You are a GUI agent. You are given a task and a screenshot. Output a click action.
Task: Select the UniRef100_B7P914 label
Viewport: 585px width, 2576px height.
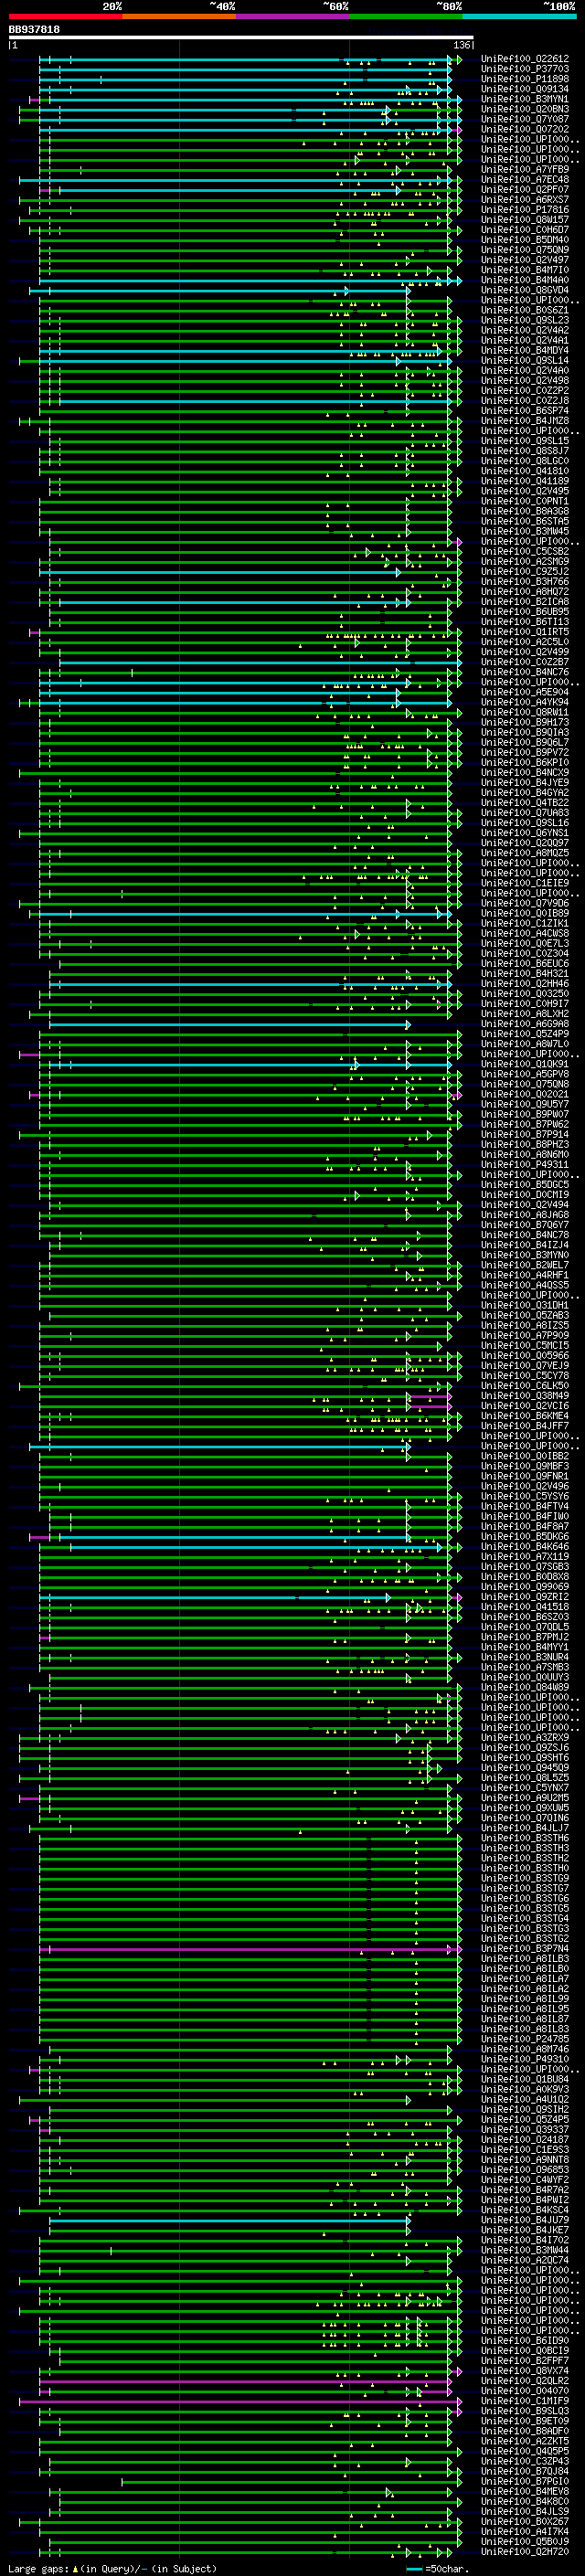coord(525,1135)
